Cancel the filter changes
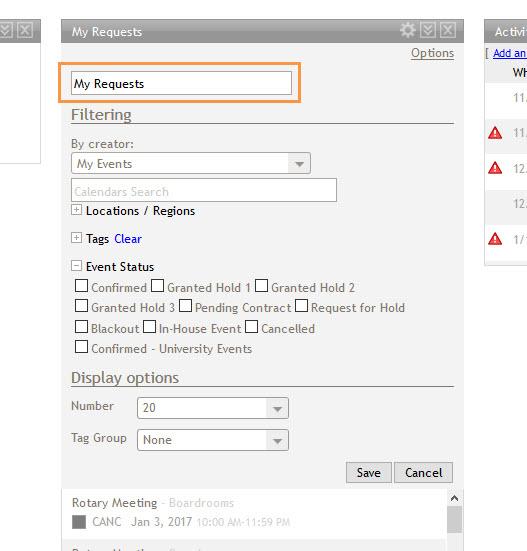Screen dimensions: 527x551 (x=423, y=473)
